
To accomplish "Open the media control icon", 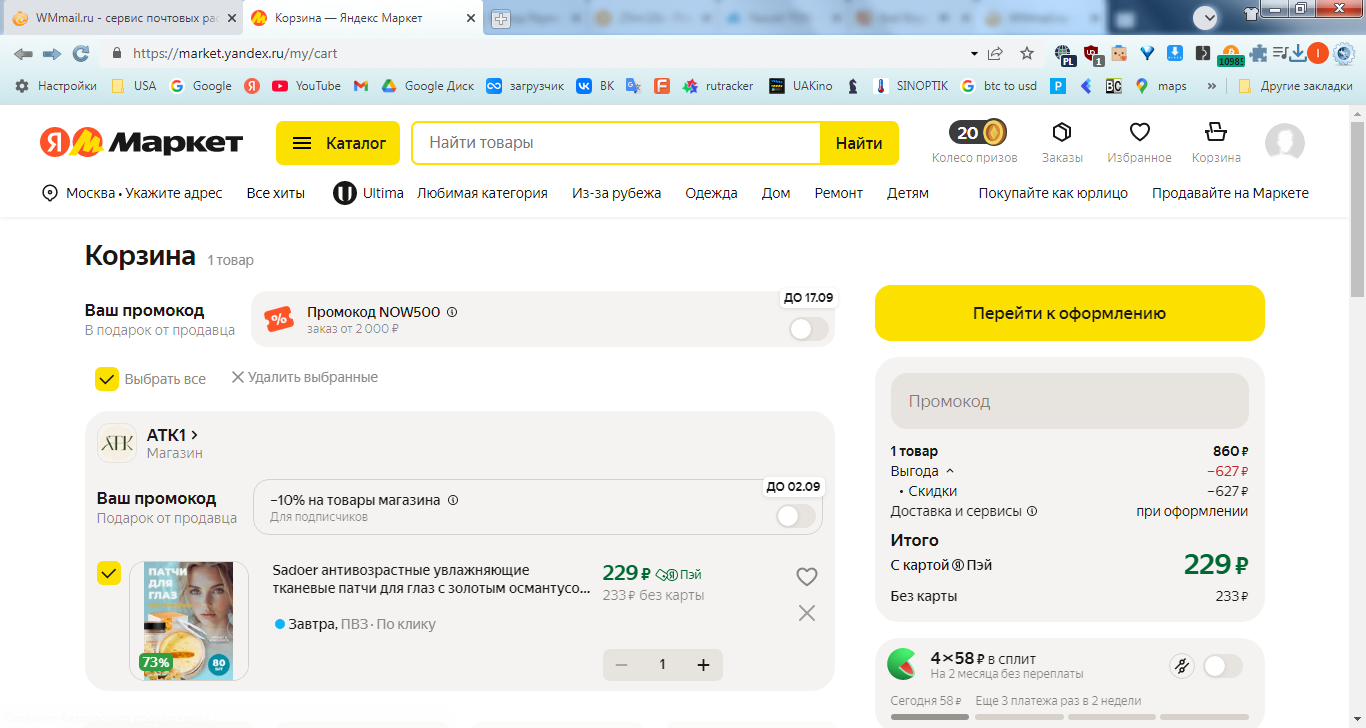I will (x=1280, y=53).
